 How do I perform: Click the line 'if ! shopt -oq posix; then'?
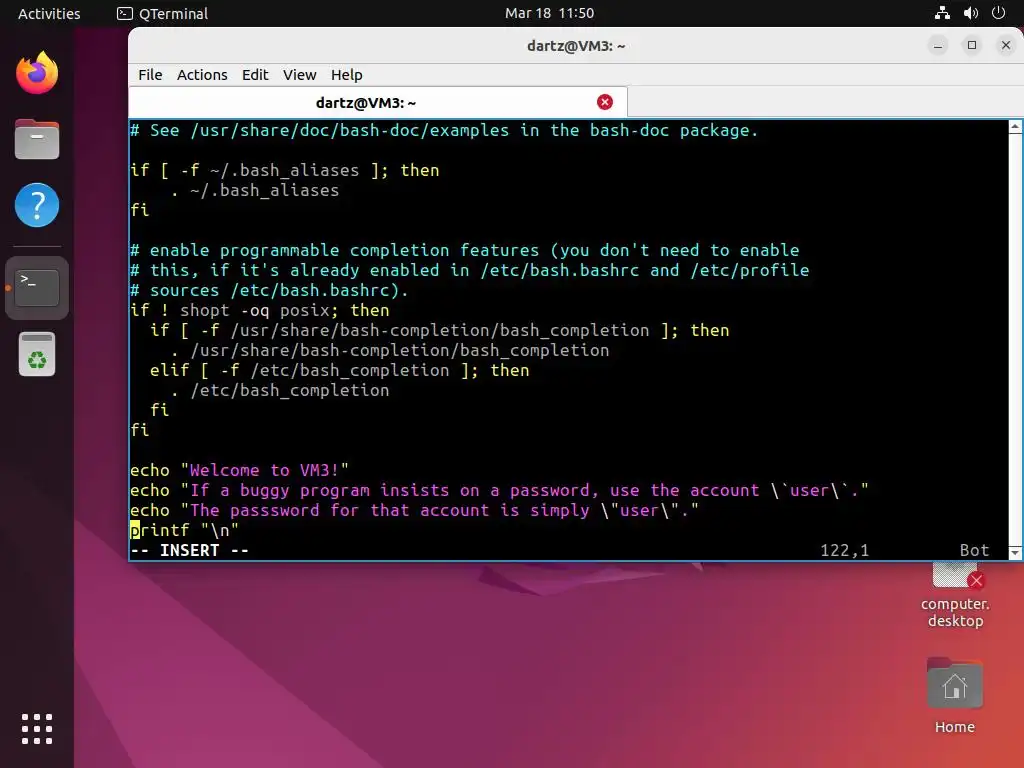tap(259, 310)
